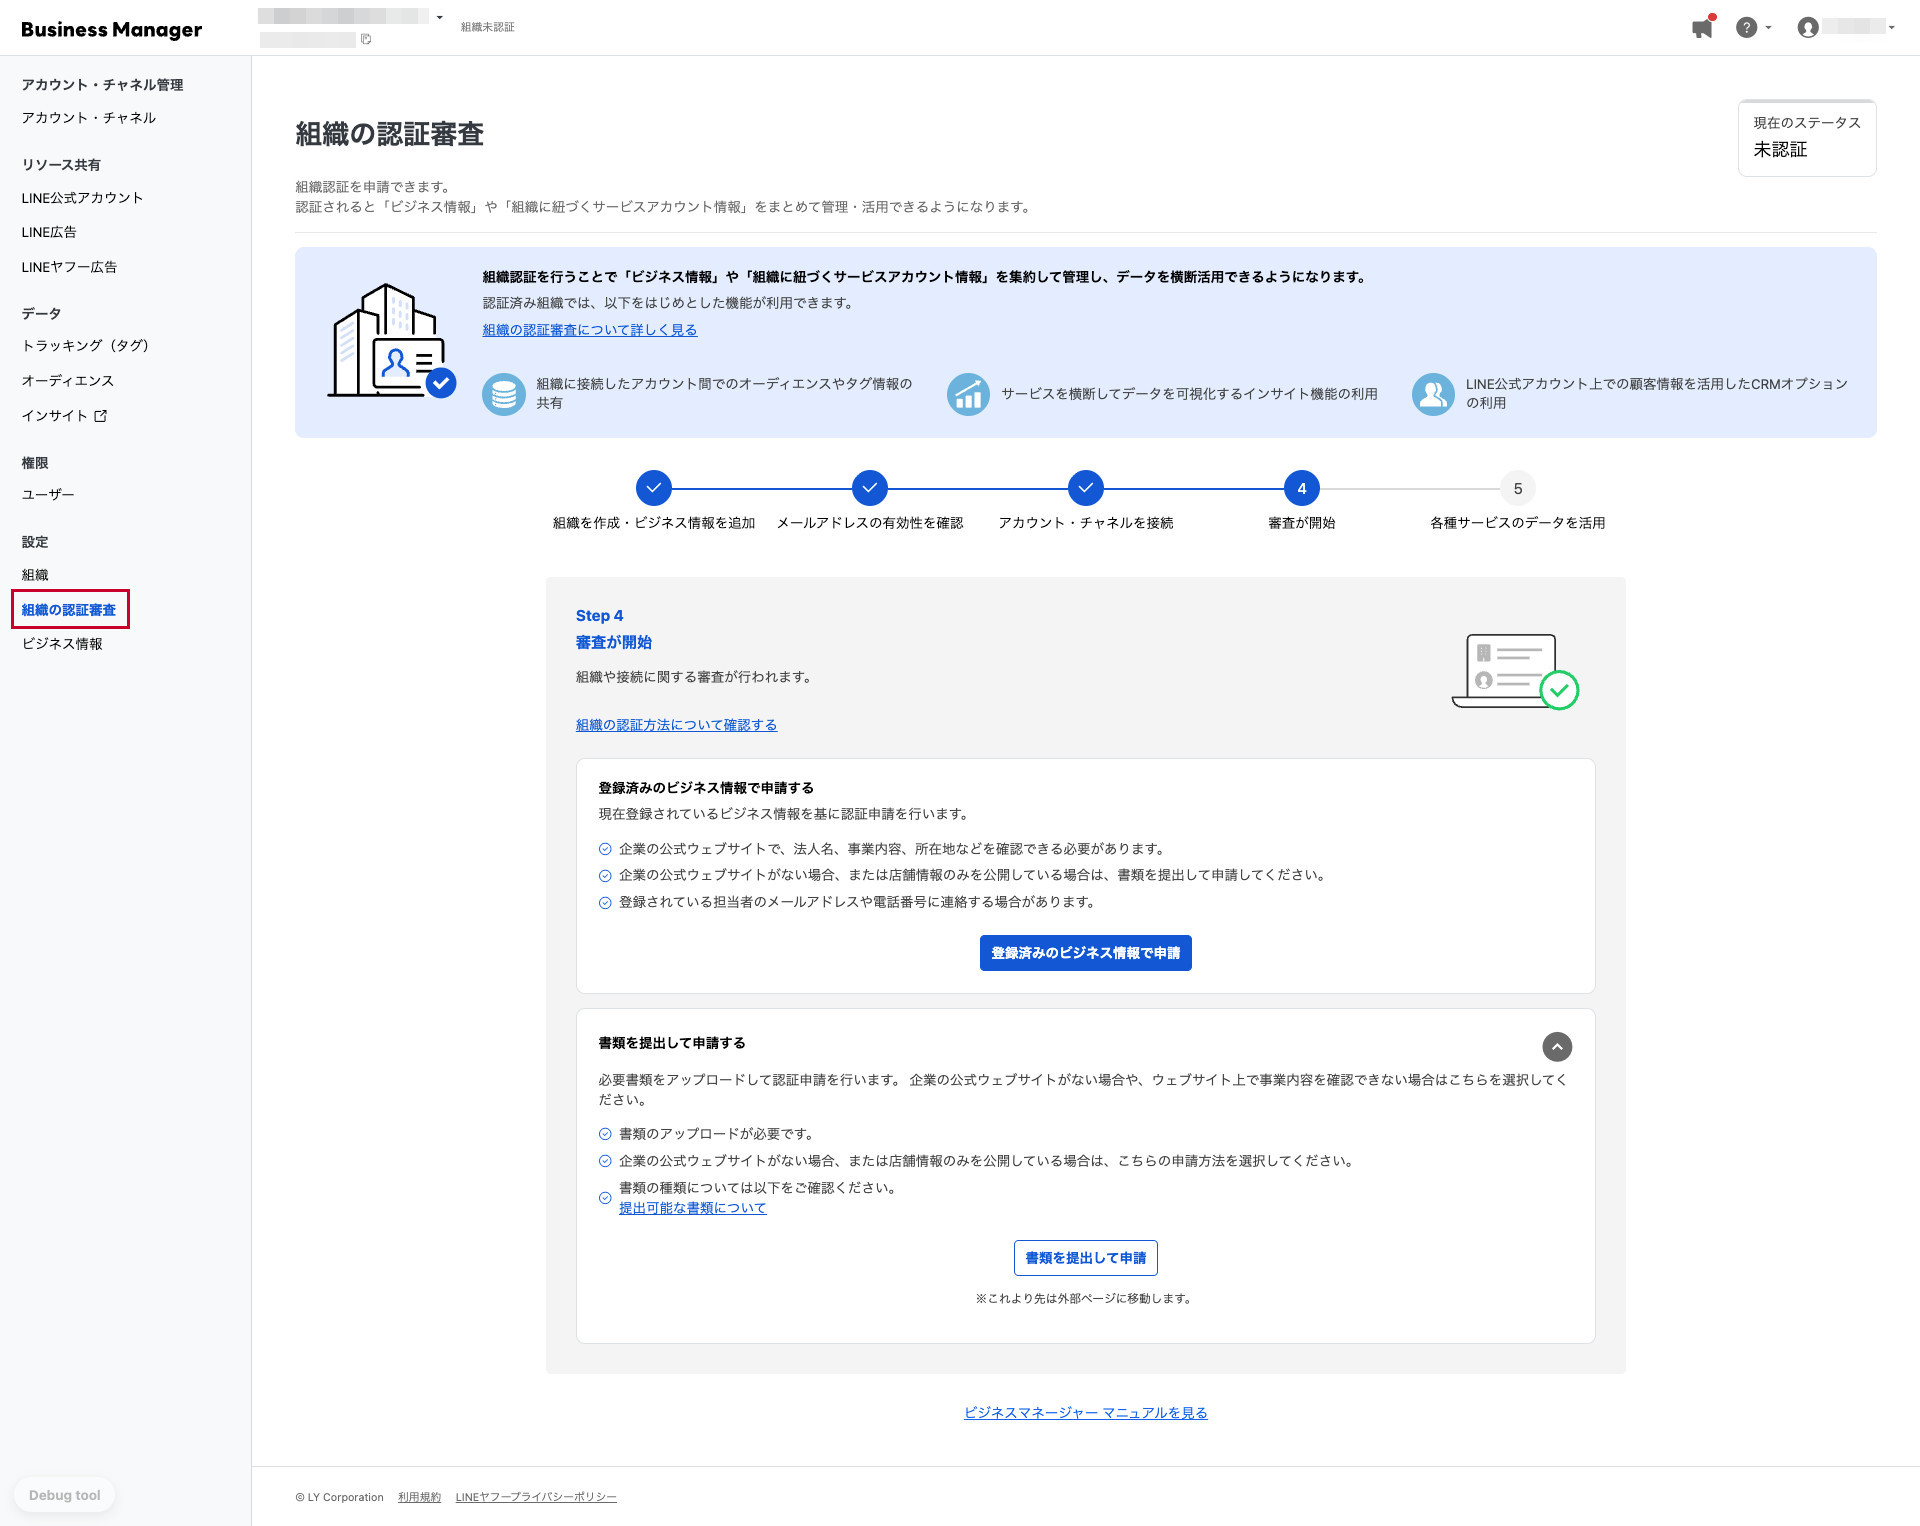
Task: Click the laptop review illustration
Action: pos(1515,671)
